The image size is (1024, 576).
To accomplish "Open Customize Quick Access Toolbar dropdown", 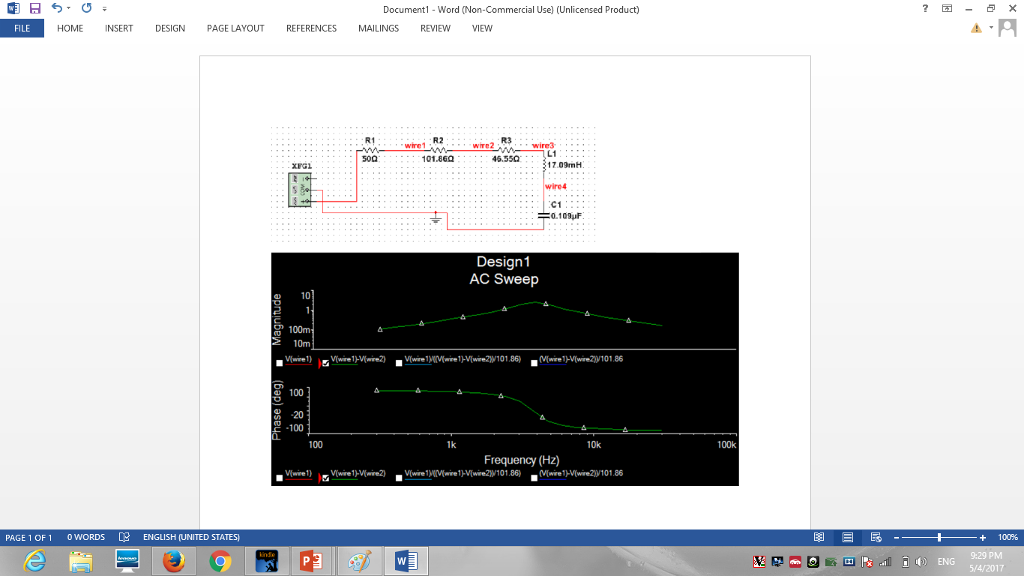I will (x=103, y=8).
